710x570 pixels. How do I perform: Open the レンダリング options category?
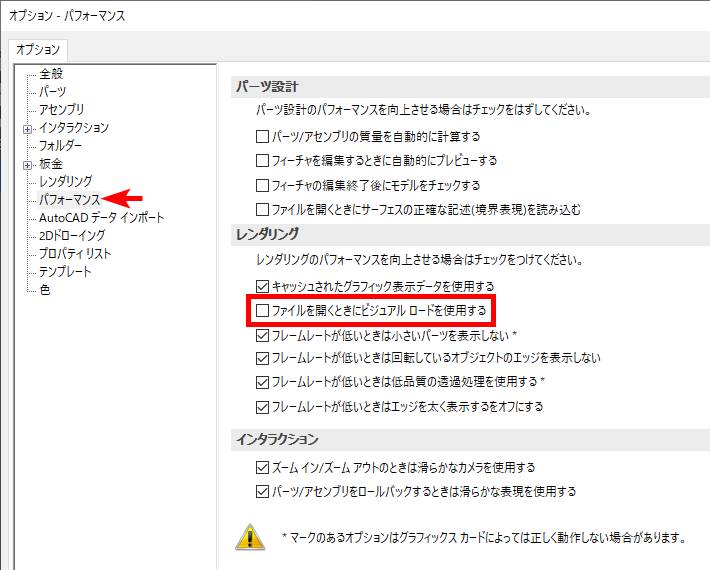65,182
